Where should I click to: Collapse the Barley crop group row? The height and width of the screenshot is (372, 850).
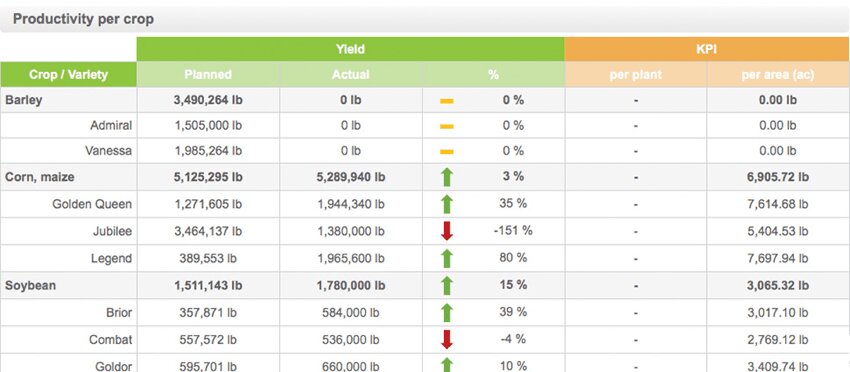coord(23,100)
